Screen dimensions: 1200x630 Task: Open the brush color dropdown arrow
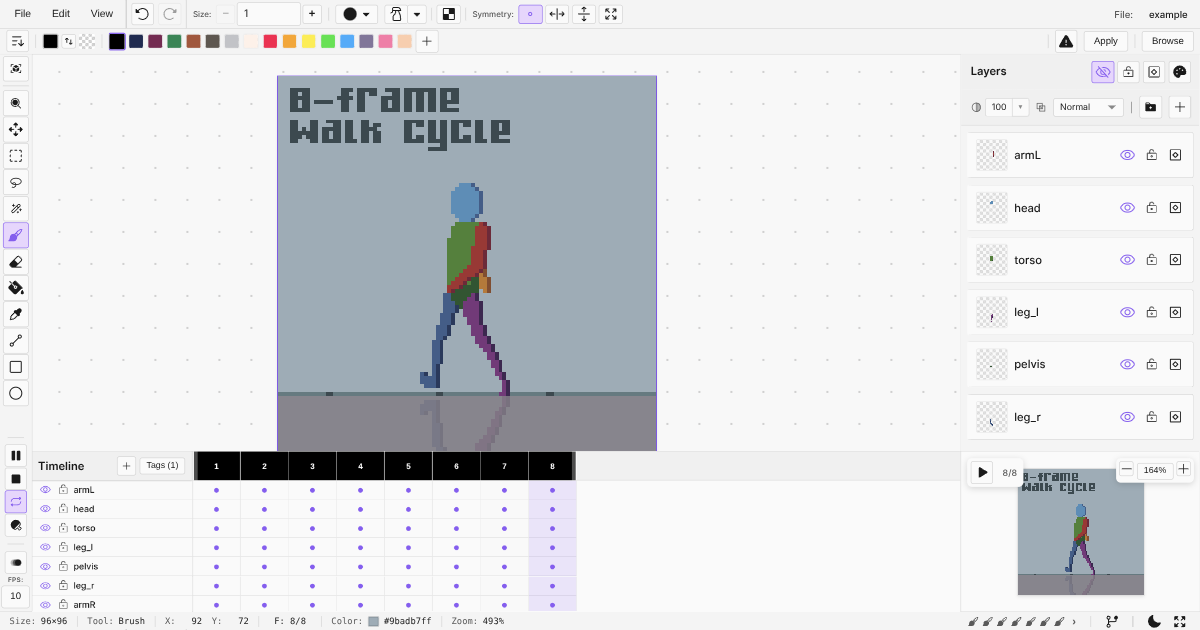tap(366, 14)
